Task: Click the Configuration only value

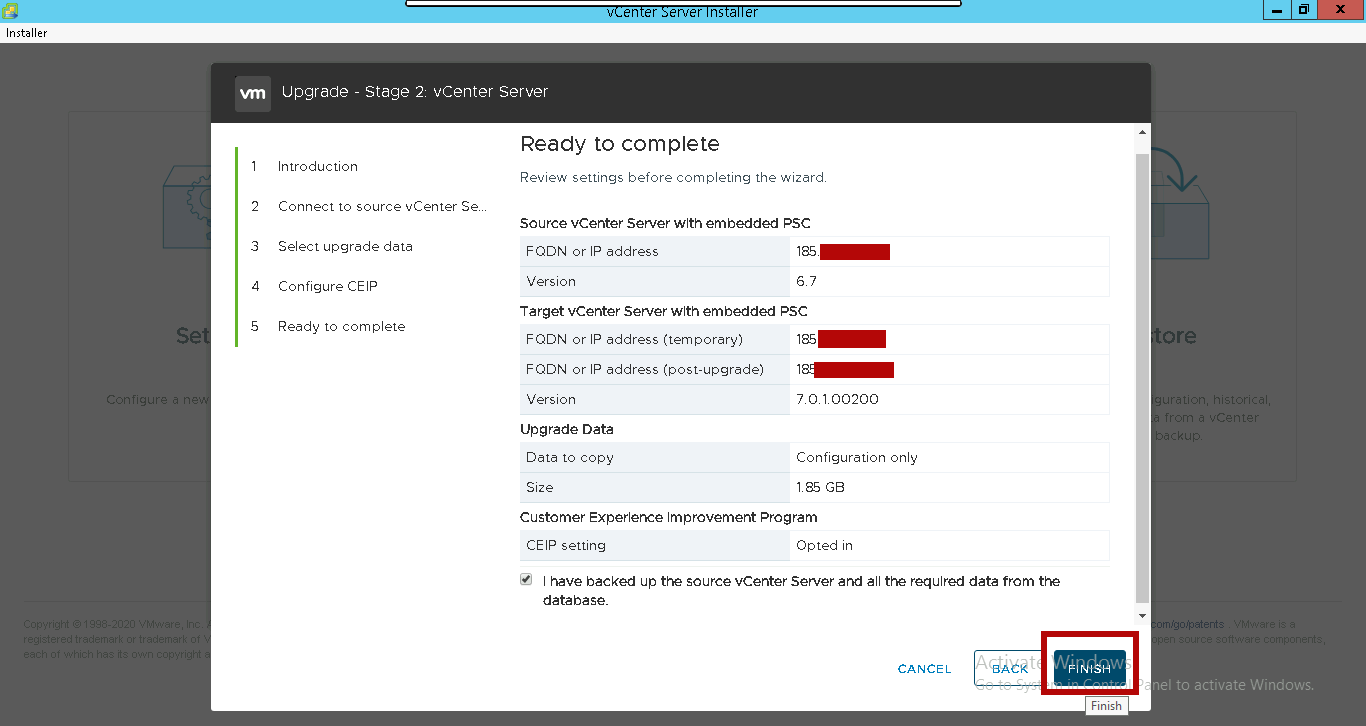Action: (856, 457)
